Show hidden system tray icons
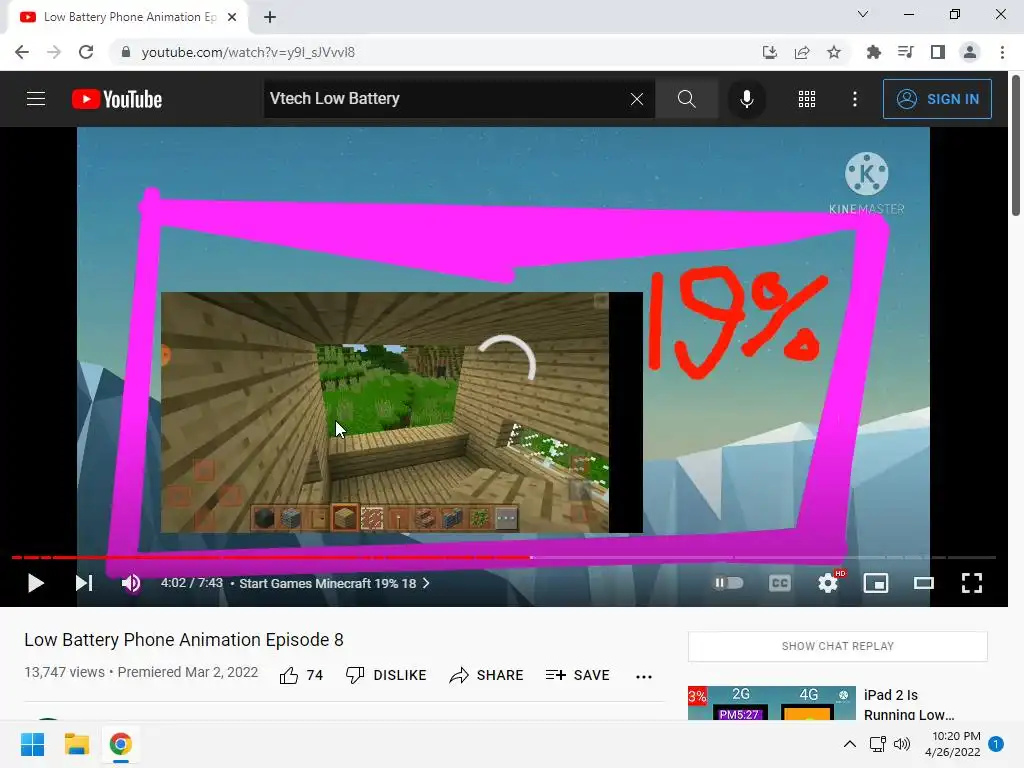Image resolution: width=1024 pixels, height=768 pixels. (850, 744)
